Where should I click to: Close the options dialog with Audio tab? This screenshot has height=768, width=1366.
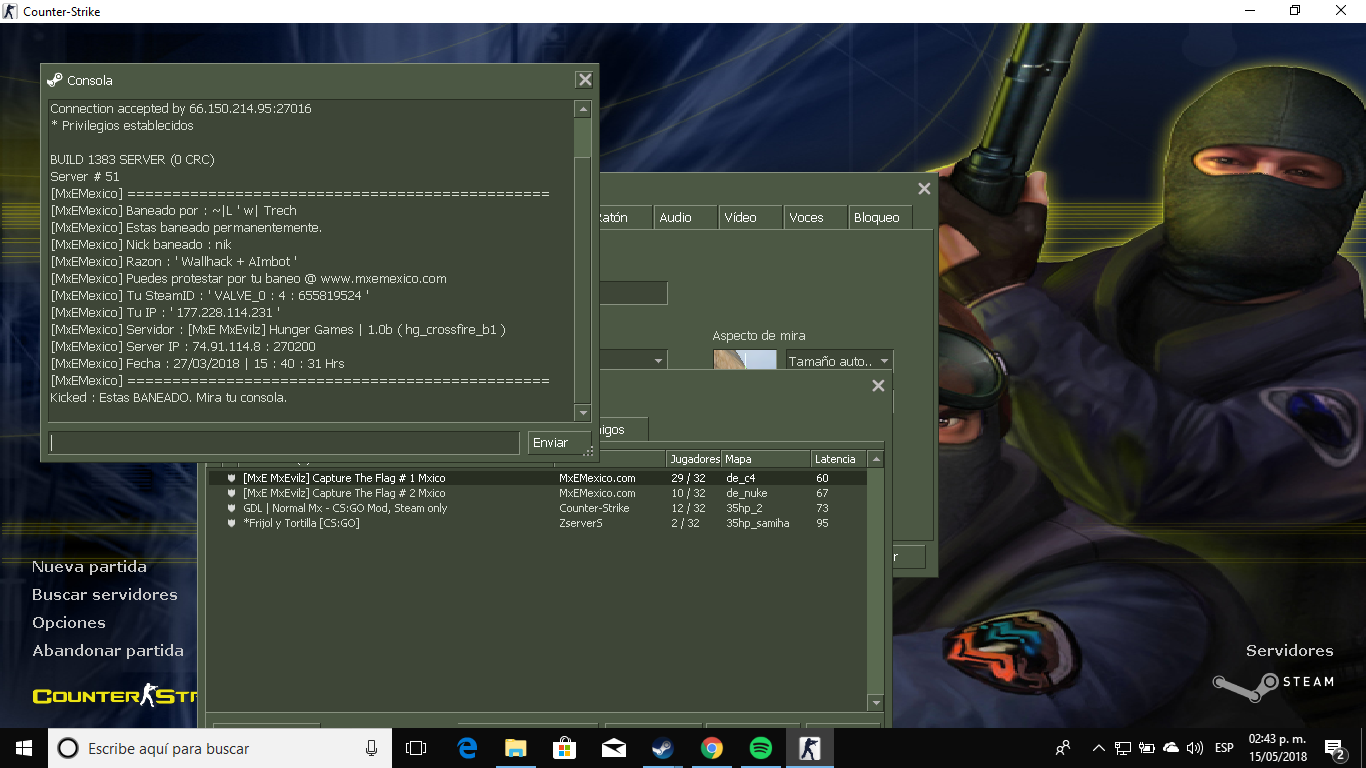[x=924, y=188]
